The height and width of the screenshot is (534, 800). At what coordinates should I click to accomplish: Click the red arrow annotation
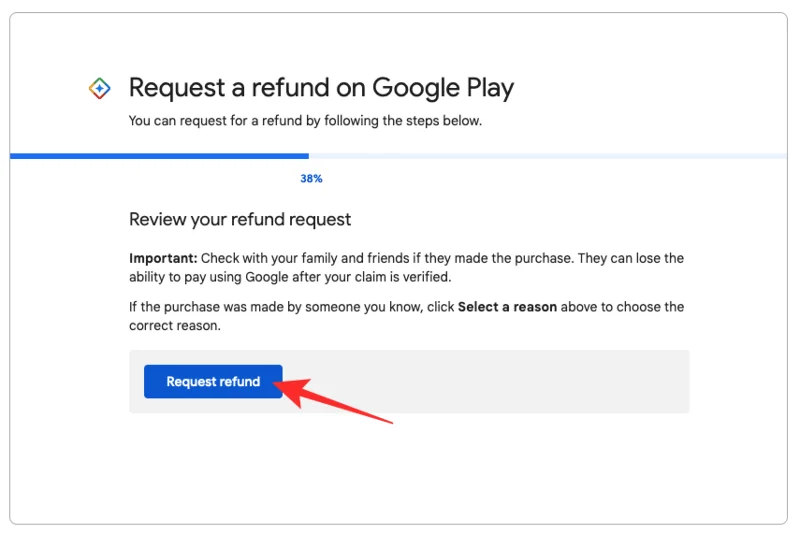coord(340,401)
